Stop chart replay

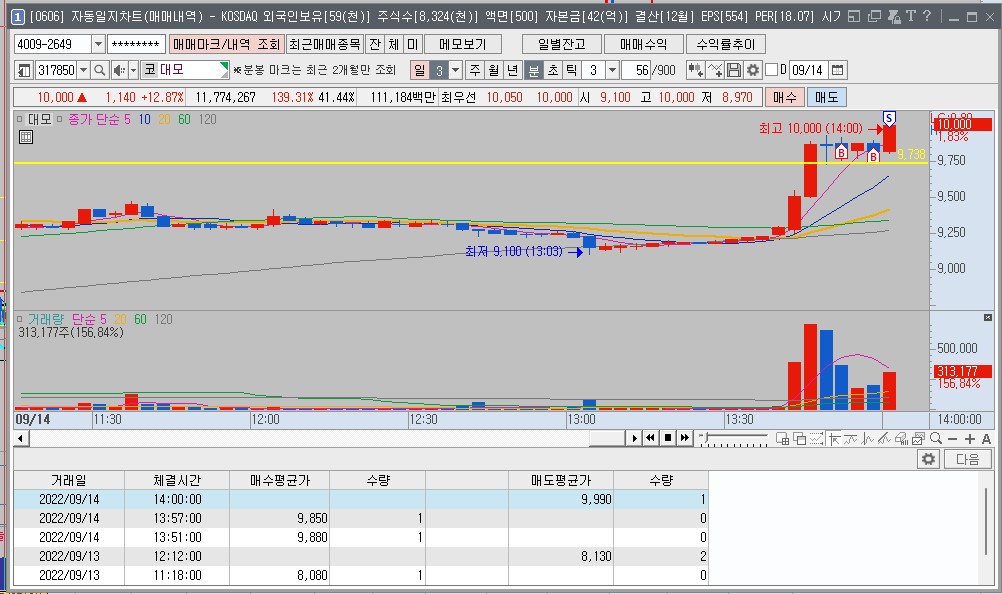click(x=668, y=438)
